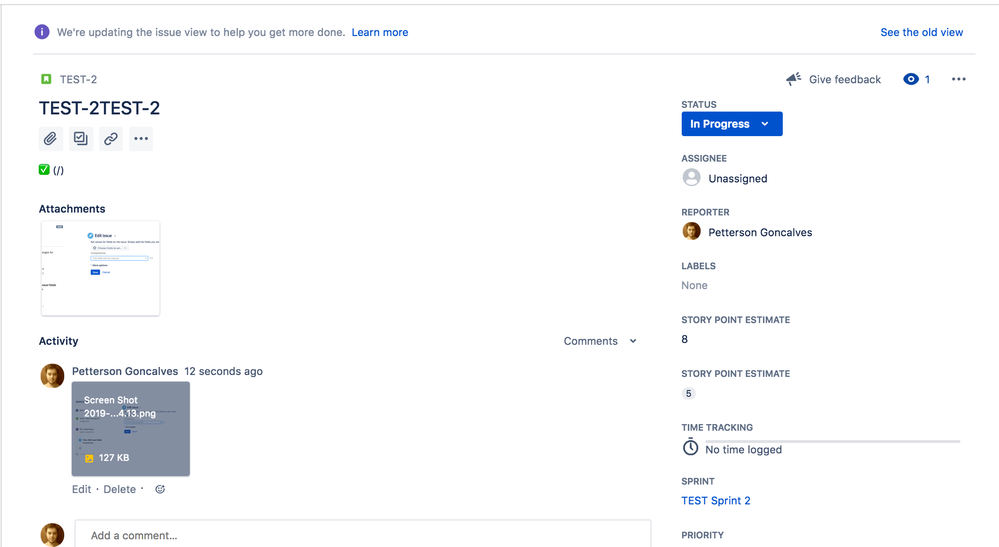Click See the old view link
The height and width of the screenshot is (547, 999).
click(x=921, y=32)
